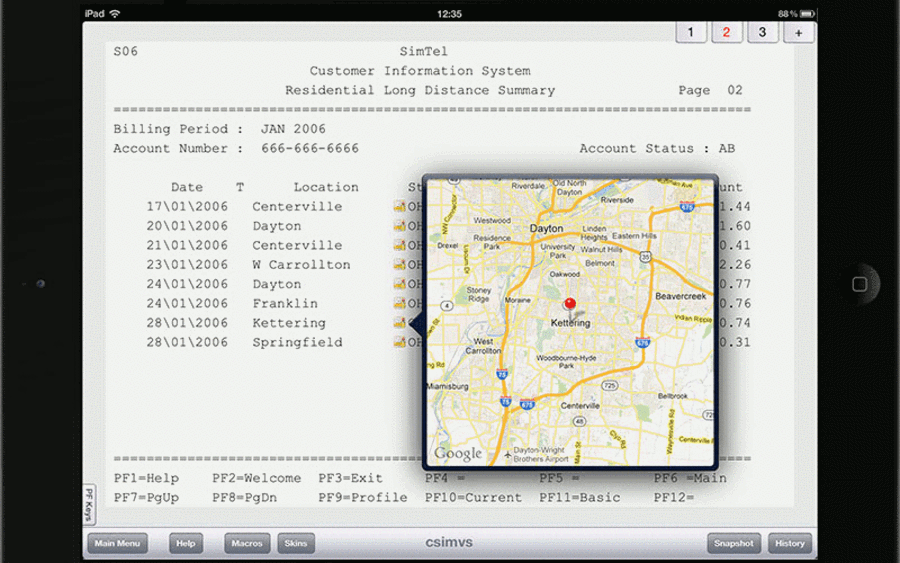Open map icon for Springfield row
This screenshot has width=900, height=563.
tap(399, 342)
